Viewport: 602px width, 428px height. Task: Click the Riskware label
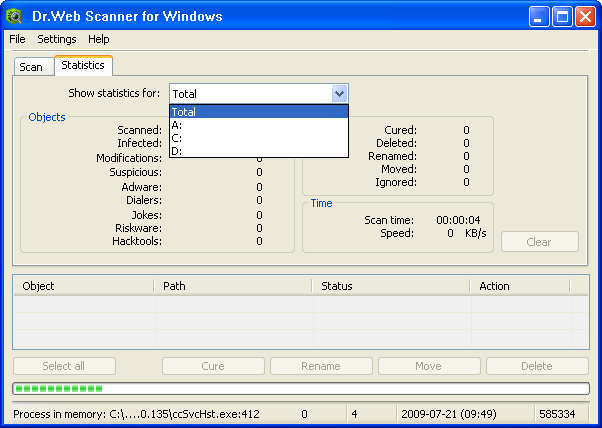(x=138, y=228)
